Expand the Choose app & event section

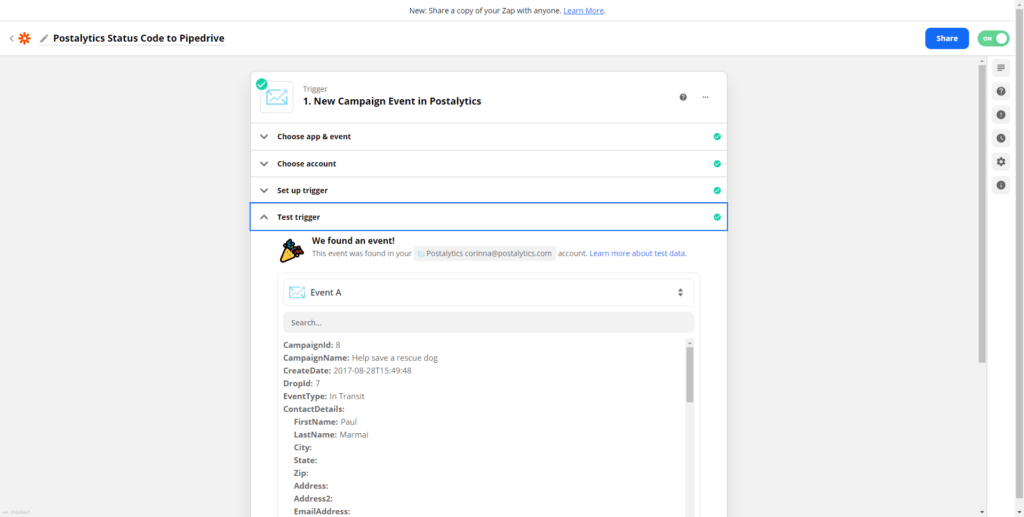pyautogui.click(x=488, y=136)
